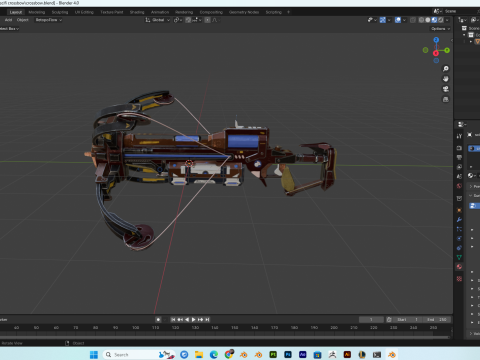This screenshot has width=480, height=360.
Task: Click the viewport zoom magnifier icon
Action: 446,69
